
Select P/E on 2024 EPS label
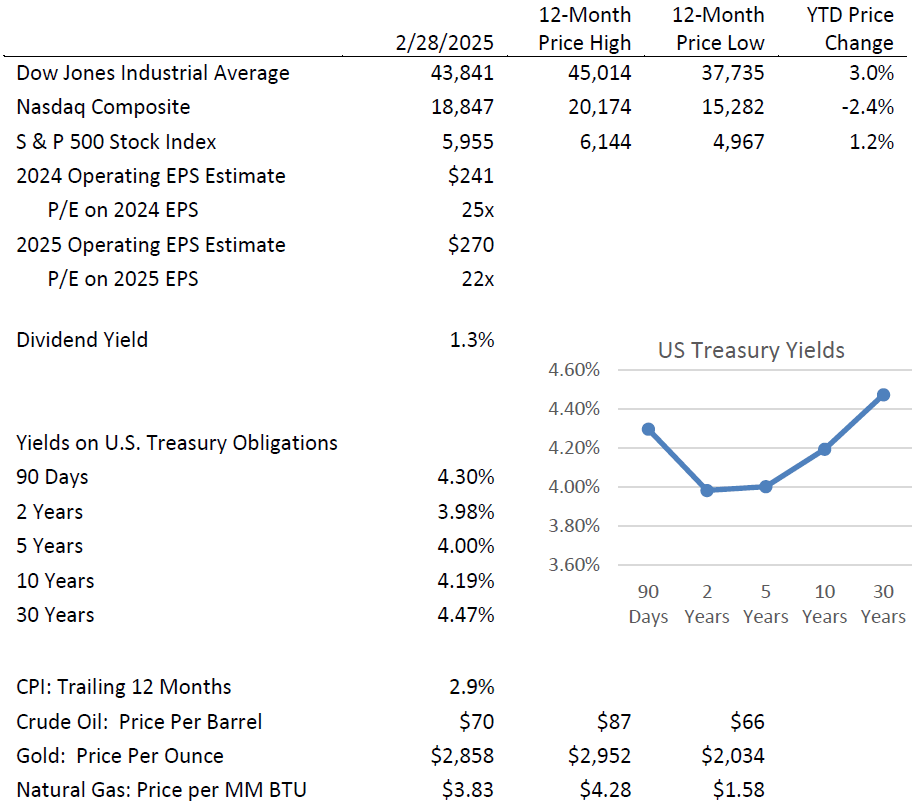click(x=123, y=210)
